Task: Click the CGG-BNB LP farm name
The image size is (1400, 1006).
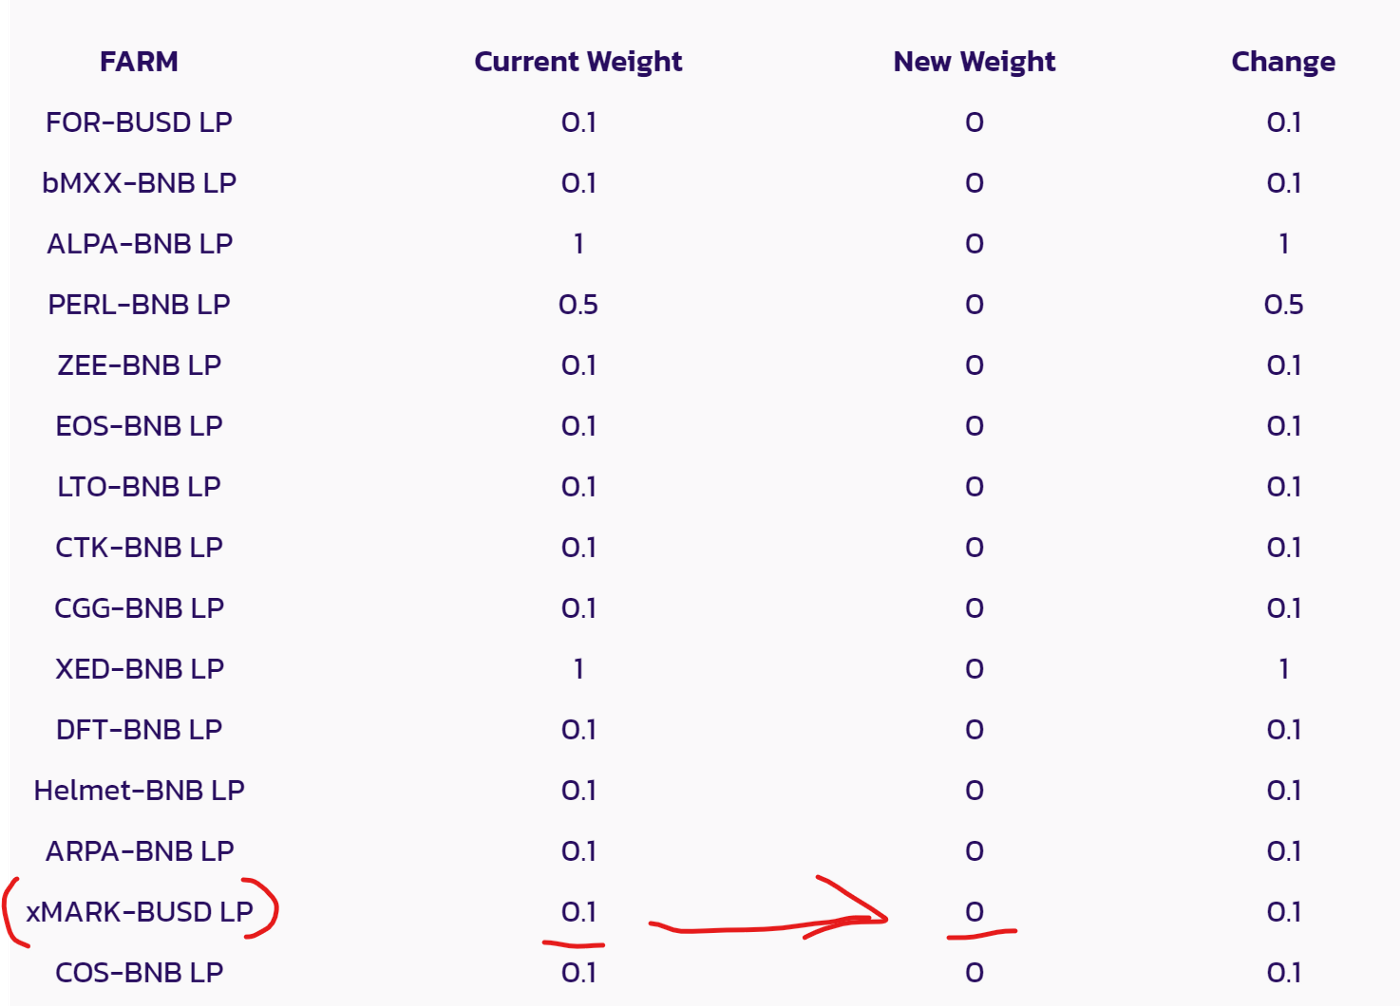Action: (139, 608)
